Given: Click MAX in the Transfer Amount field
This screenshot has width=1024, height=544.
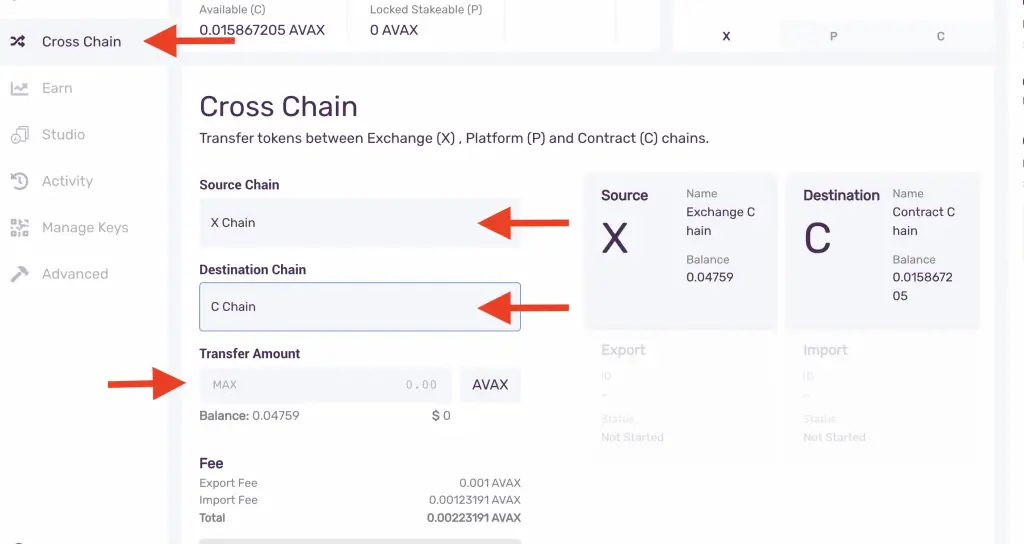Looking at the screenshot, I should coord(225,385).
